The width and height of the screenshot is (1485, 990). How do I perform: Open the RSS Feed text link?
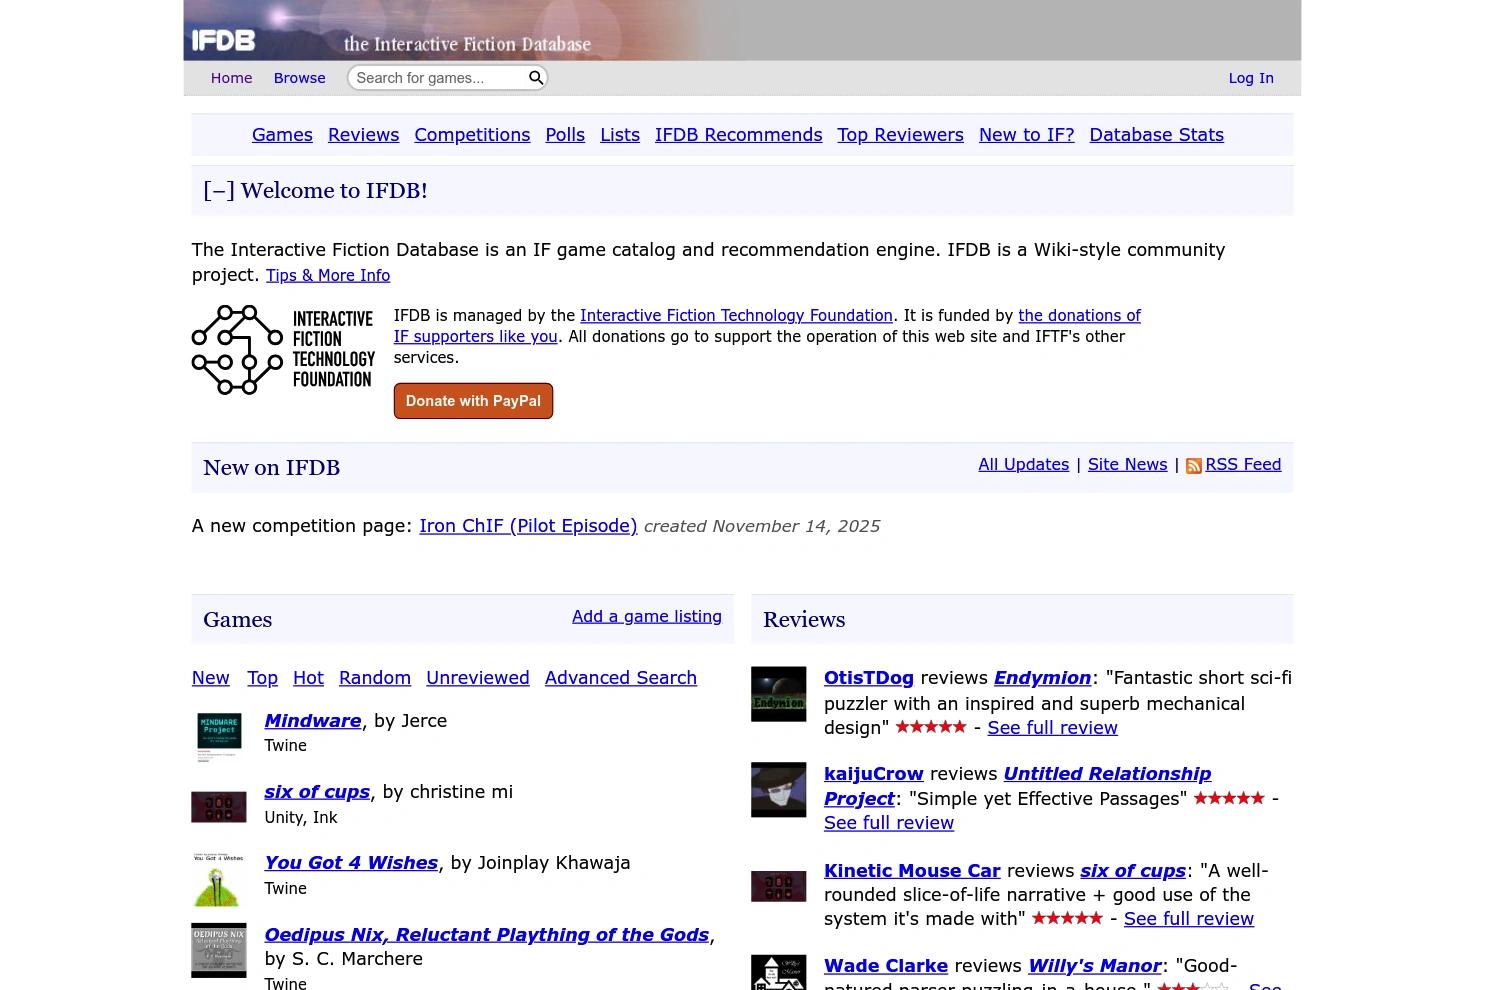point(1243,464)
